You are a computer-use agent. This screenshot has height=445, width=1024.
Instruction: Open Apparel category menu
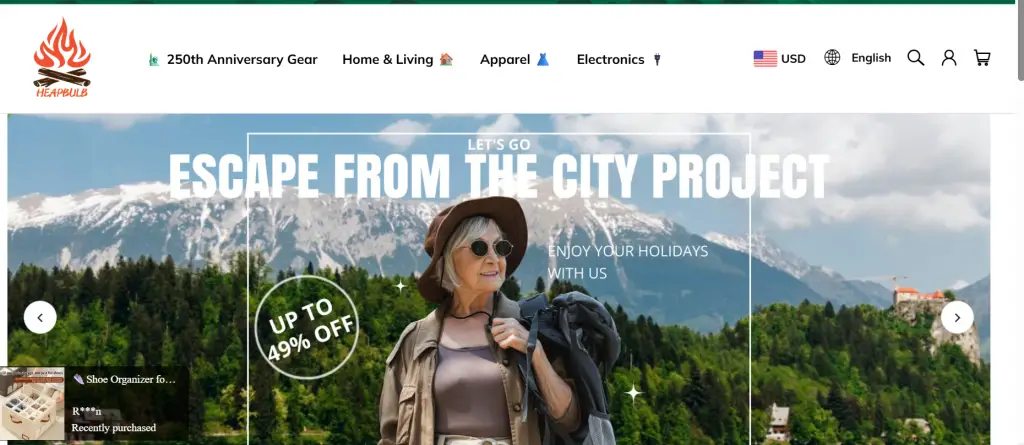click(515, 59)
